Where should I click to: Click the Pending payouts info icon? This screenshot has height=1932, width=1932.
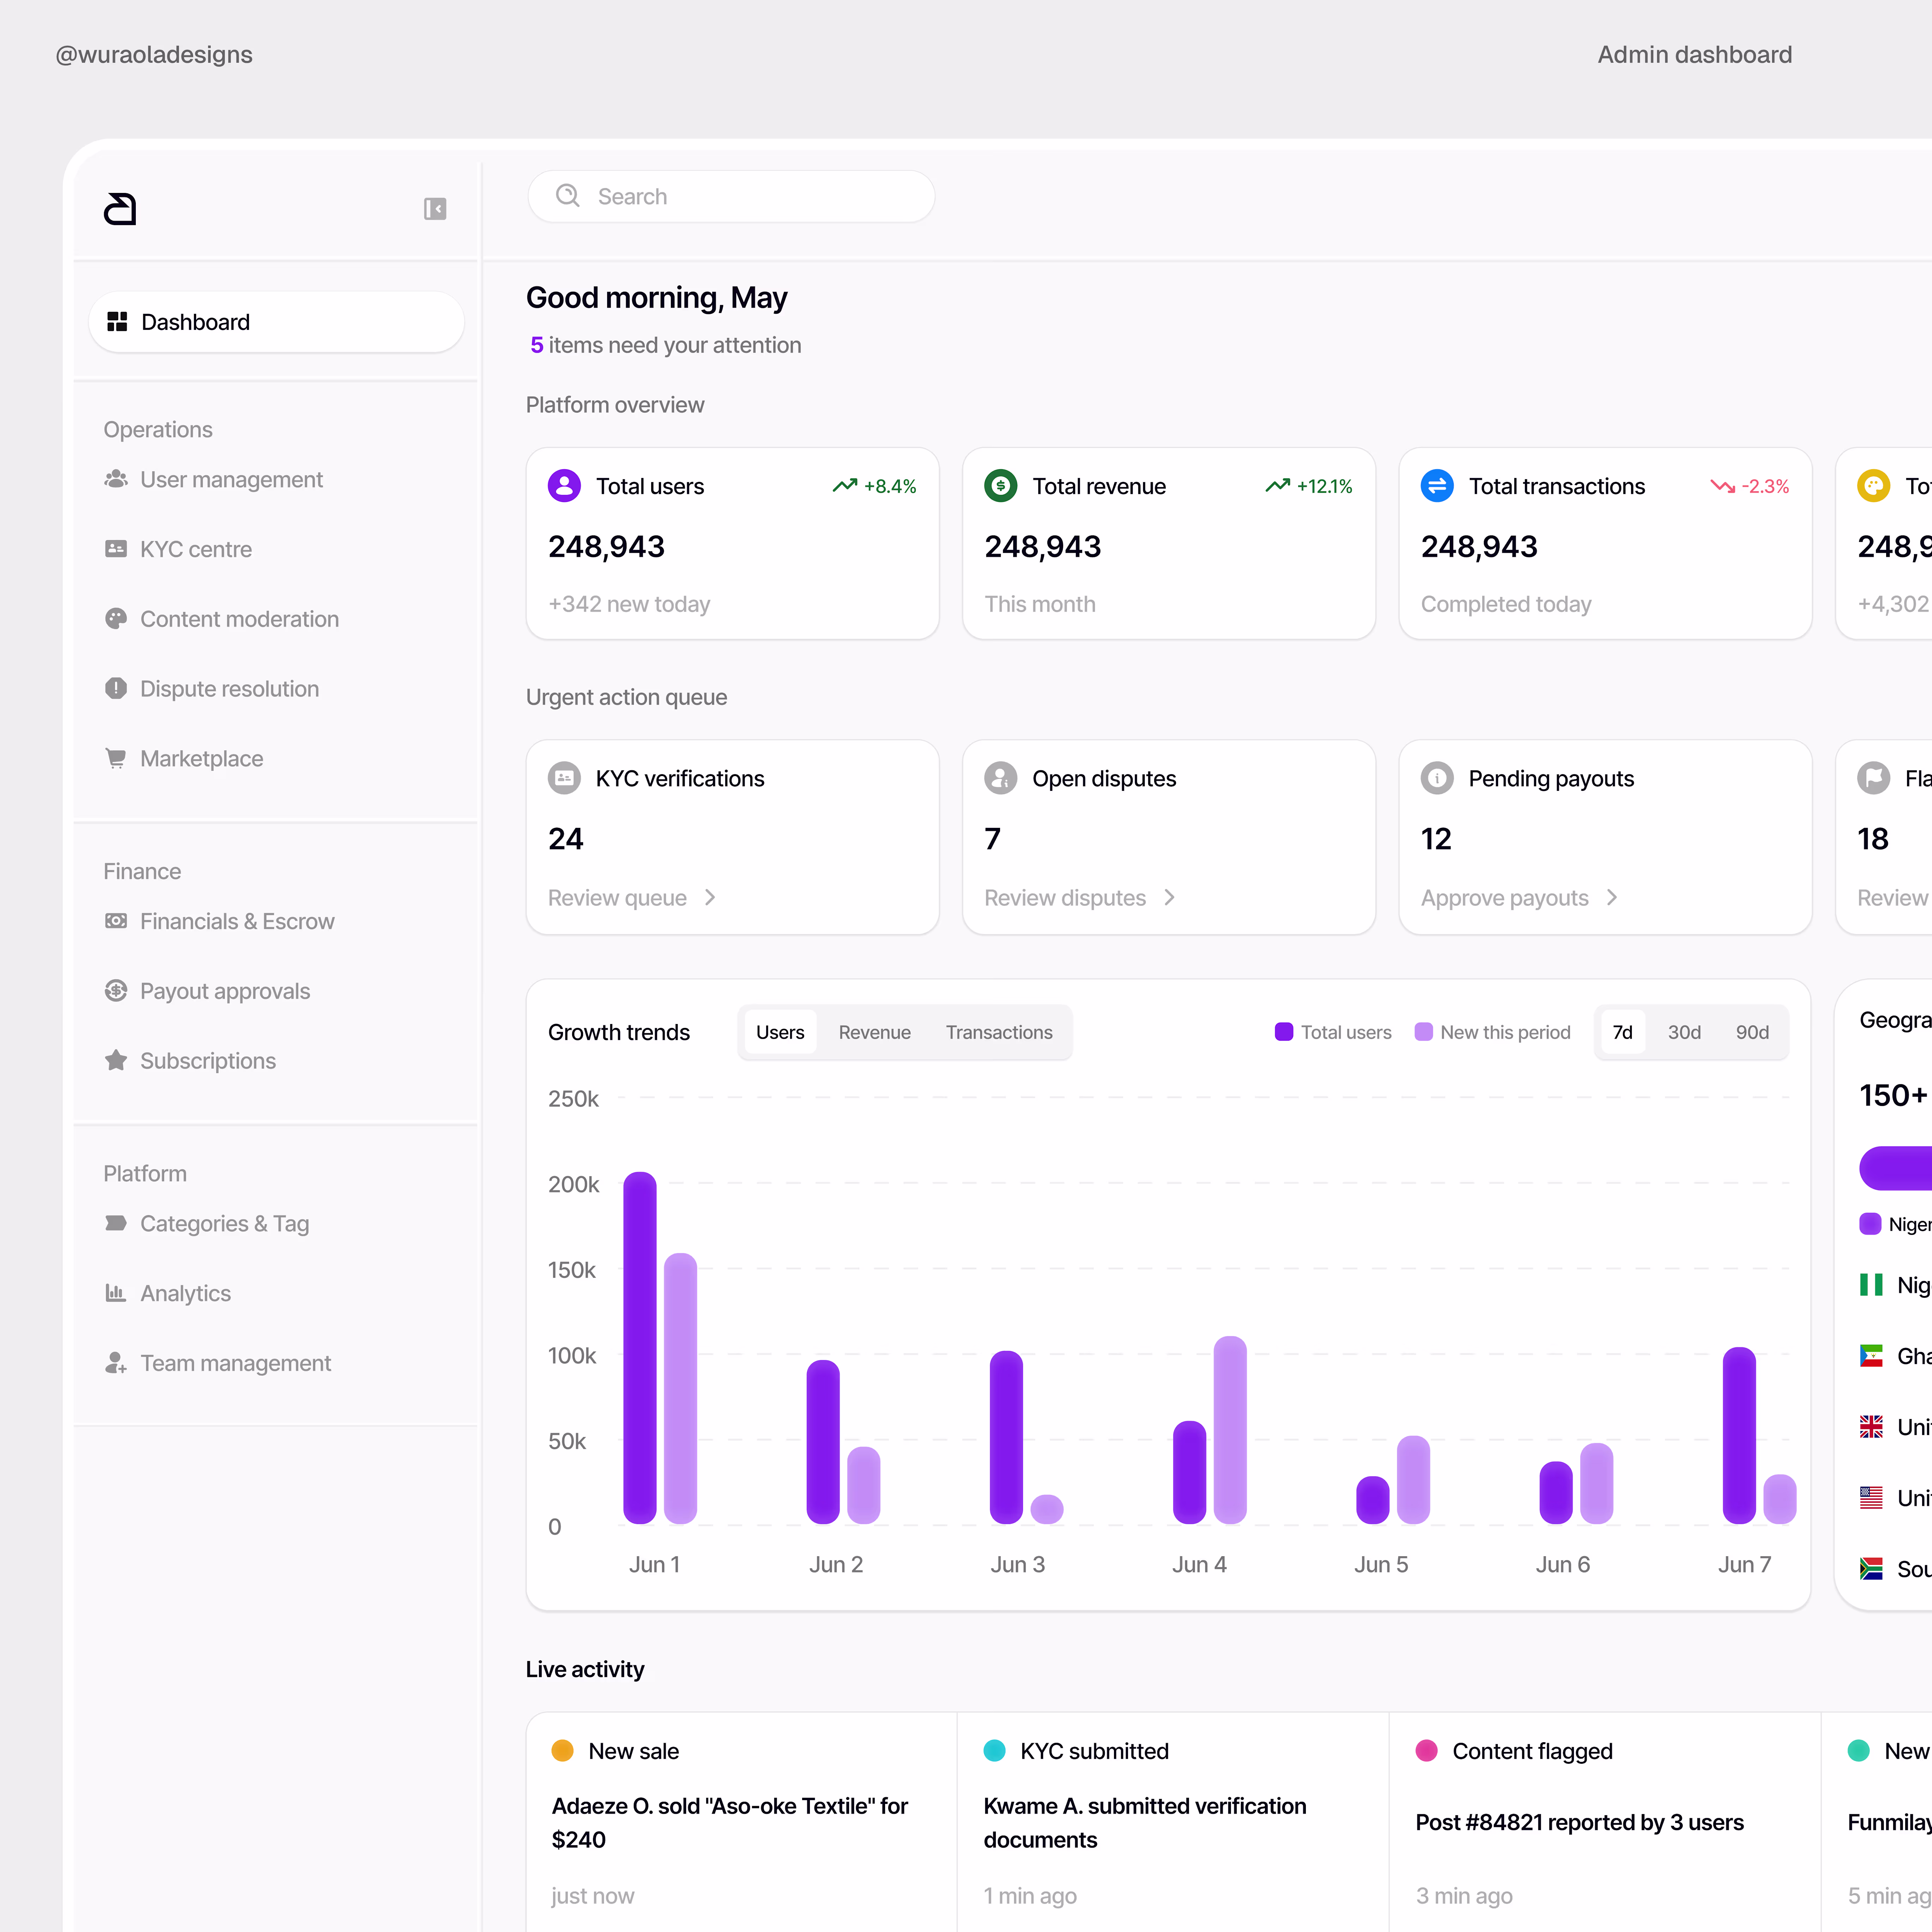pyautogui.click(x=1437, y=778)
